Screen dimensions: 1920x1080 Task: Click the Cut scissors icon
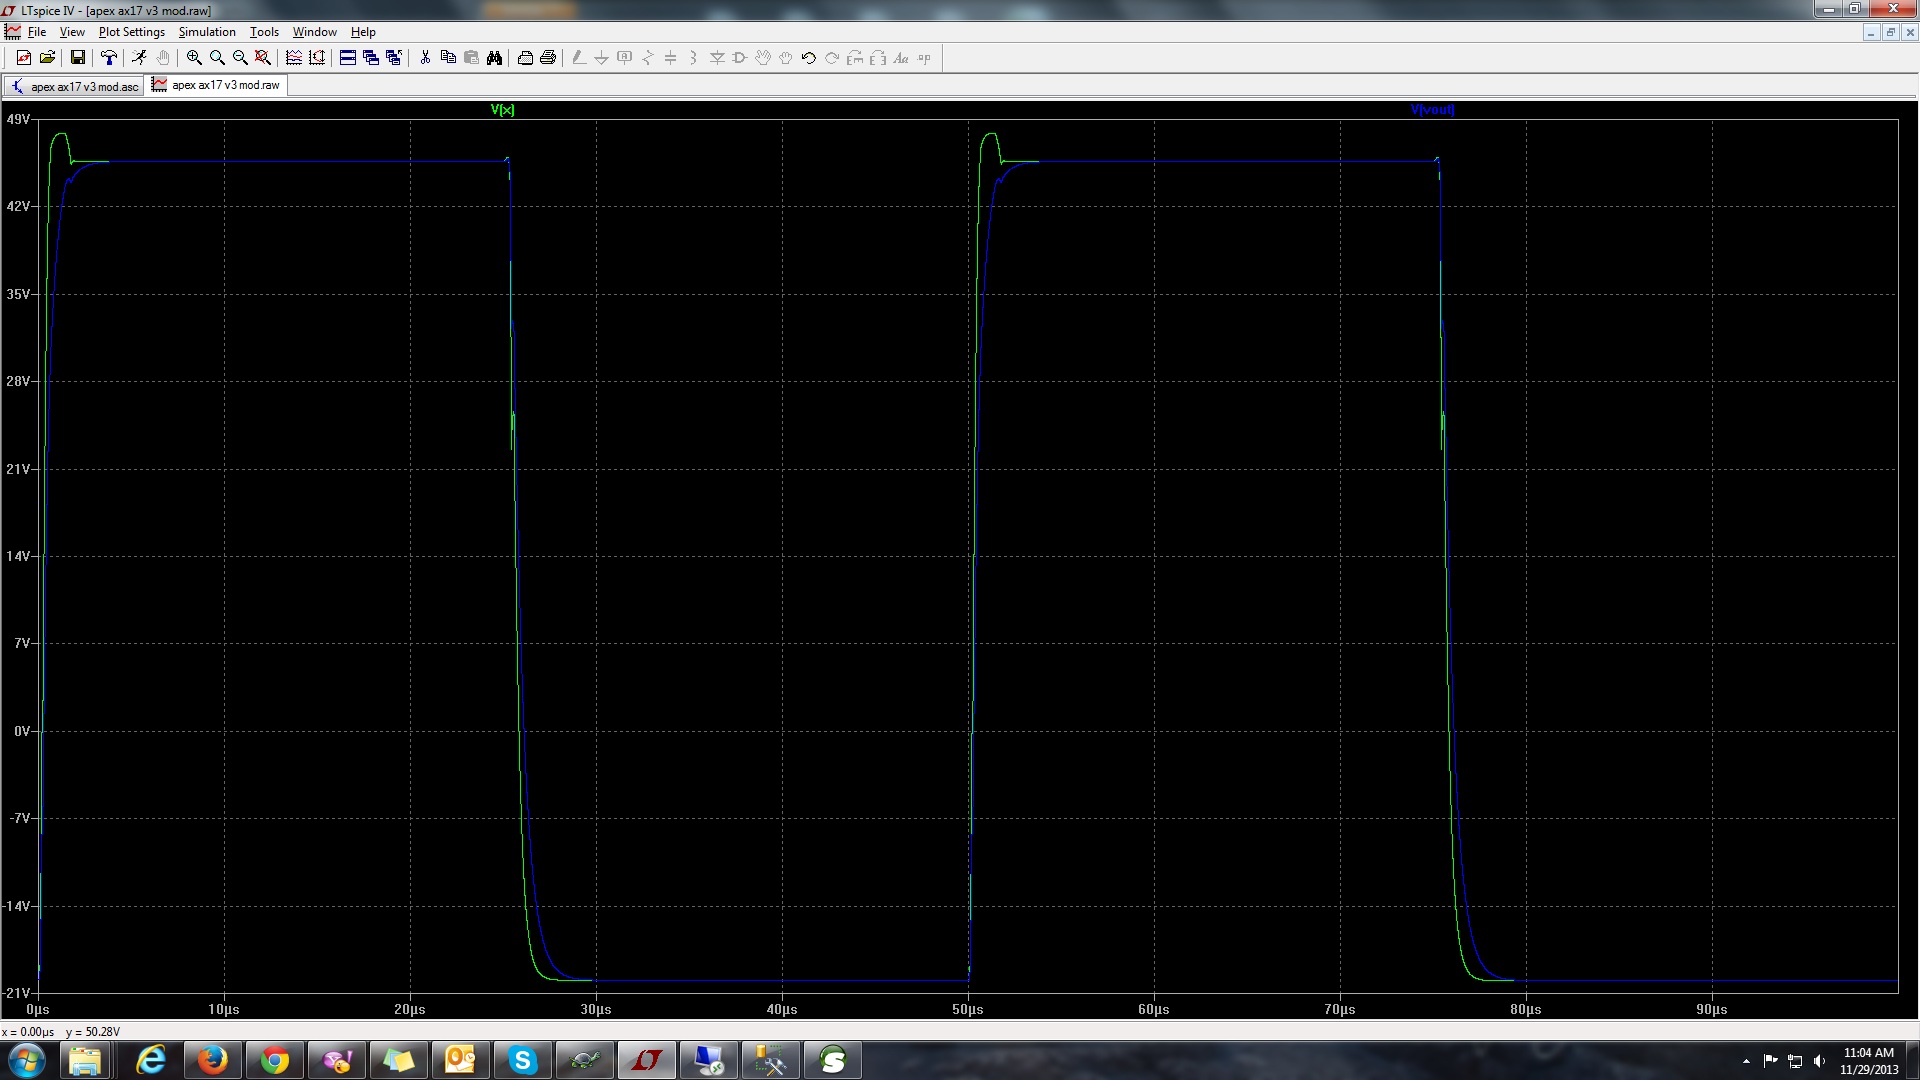coord(425,58)
